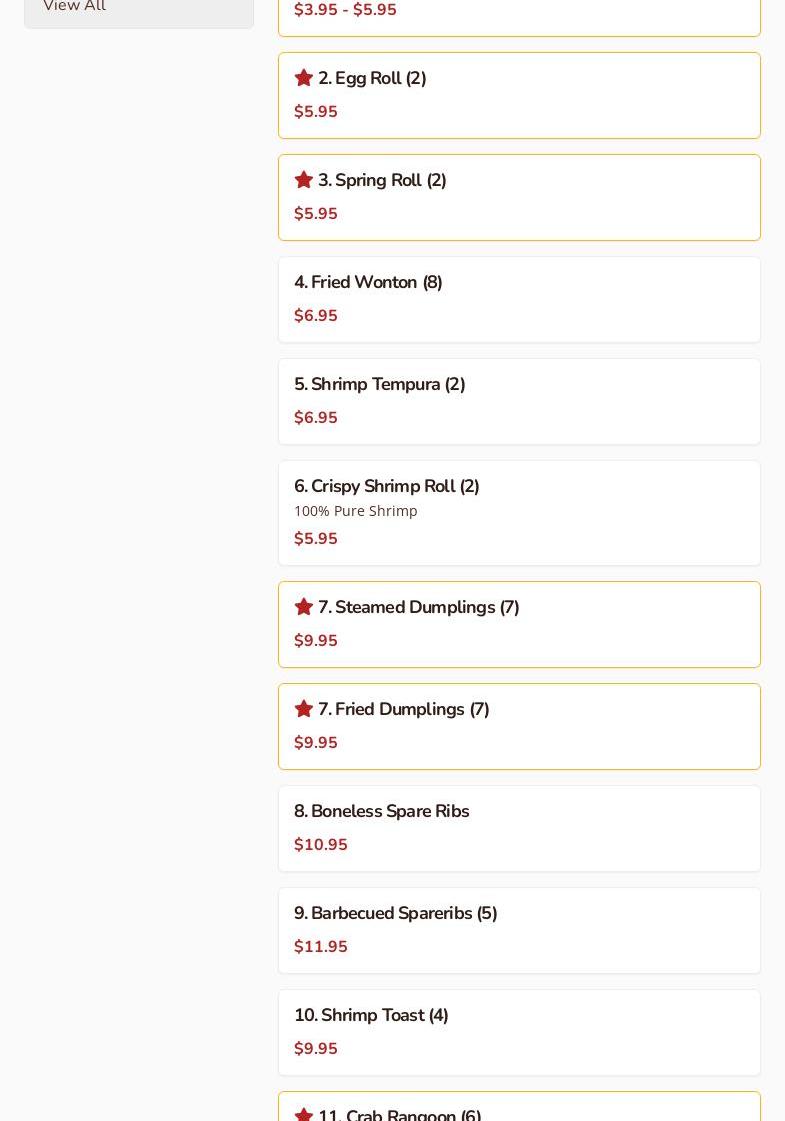The image size is (785, 1121).
Task: Click the $10.95 Boneless Spare Ribs price
Action: tap(321, 845)
